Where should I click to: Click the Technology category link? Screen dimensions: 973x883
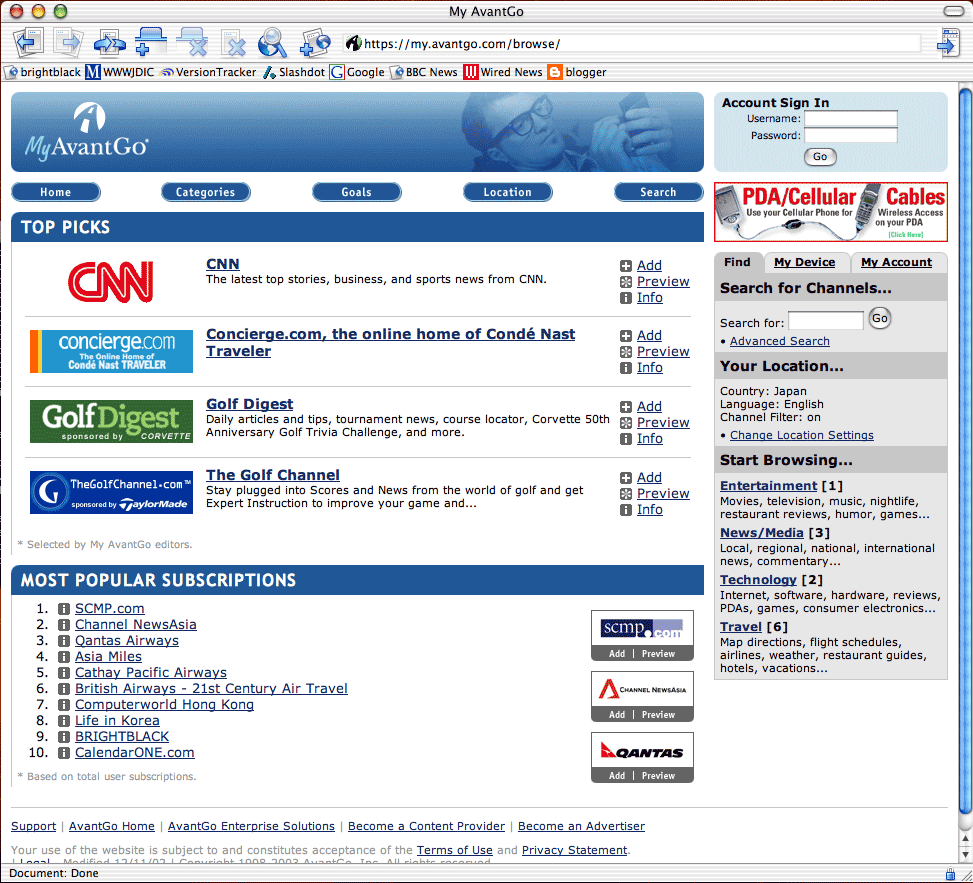758,580
